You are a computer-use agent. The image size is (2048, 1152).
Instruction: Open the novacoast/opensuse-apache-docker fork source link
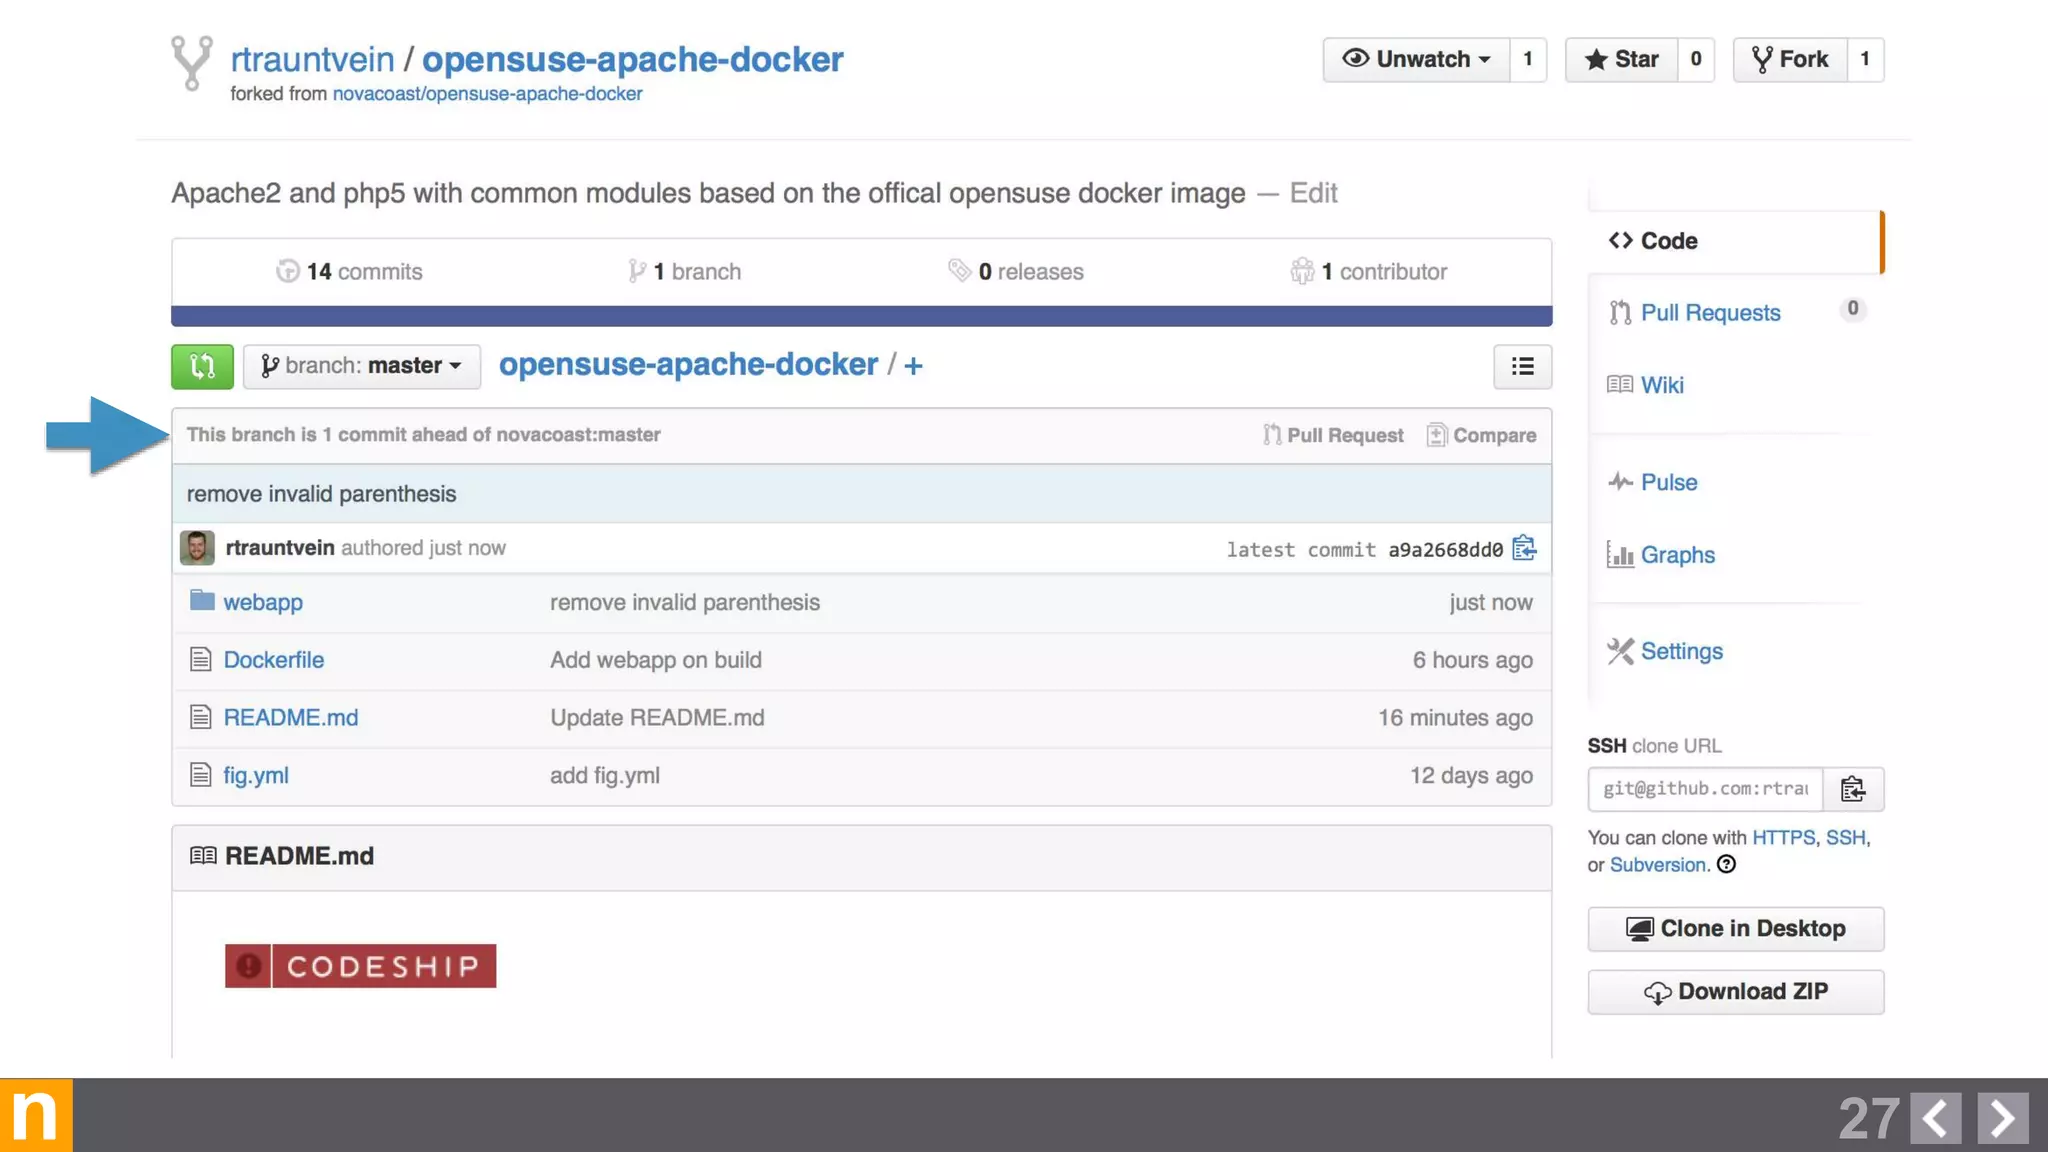pyautogui.click(x=487, y=94)
